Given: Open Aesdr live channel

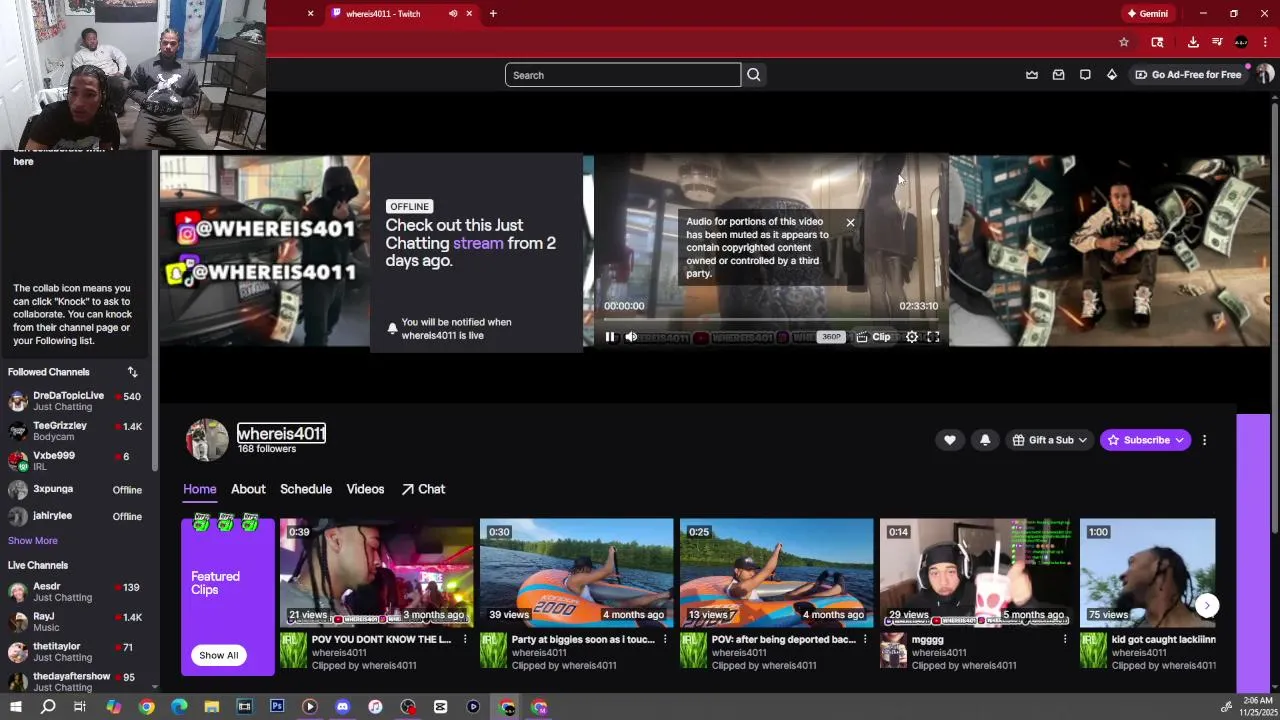Looking at the screenshot, I should (77, 591).
